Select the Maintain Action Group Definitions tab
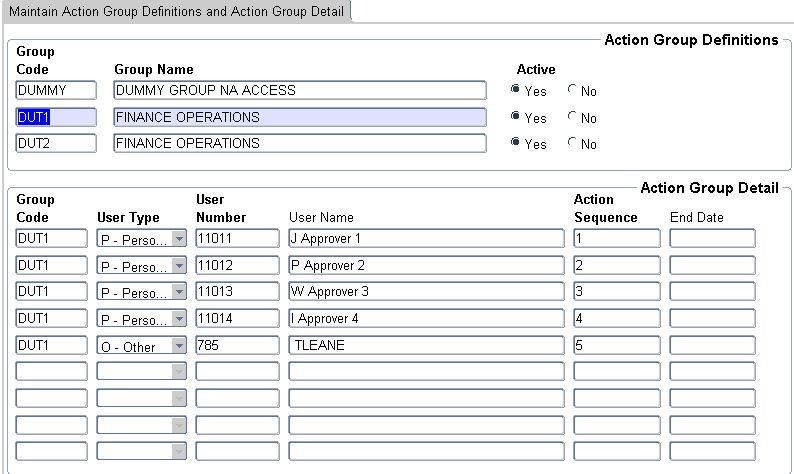Screen dimensions: 794x474 (176, 11)
